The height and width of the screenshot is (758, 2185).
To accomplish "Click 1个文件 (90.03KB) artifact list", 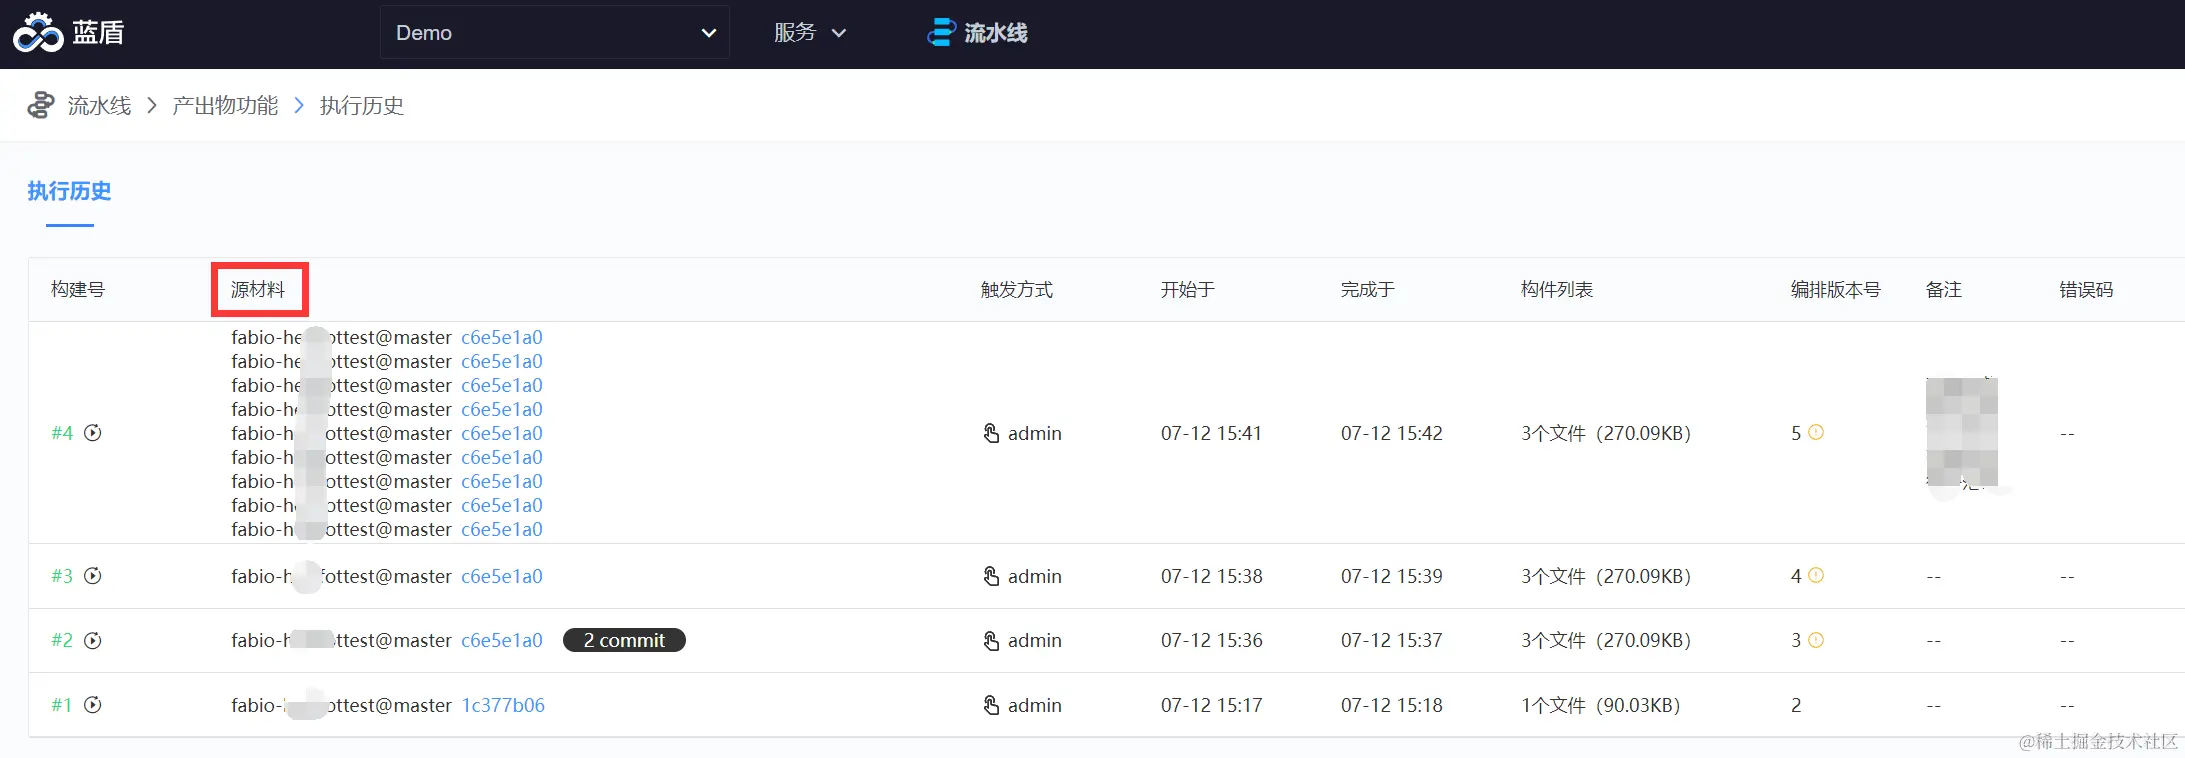I will pyautogui.click(x=1601, y=705).
